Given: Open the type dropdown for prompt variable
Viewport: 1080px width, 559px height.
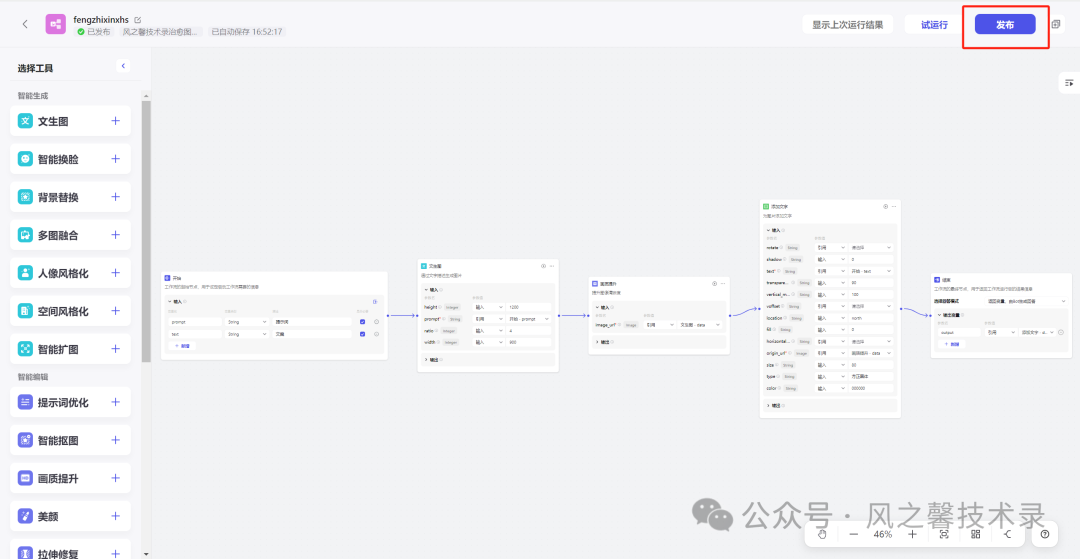Looking at the screenshot, I should [247, 321].
